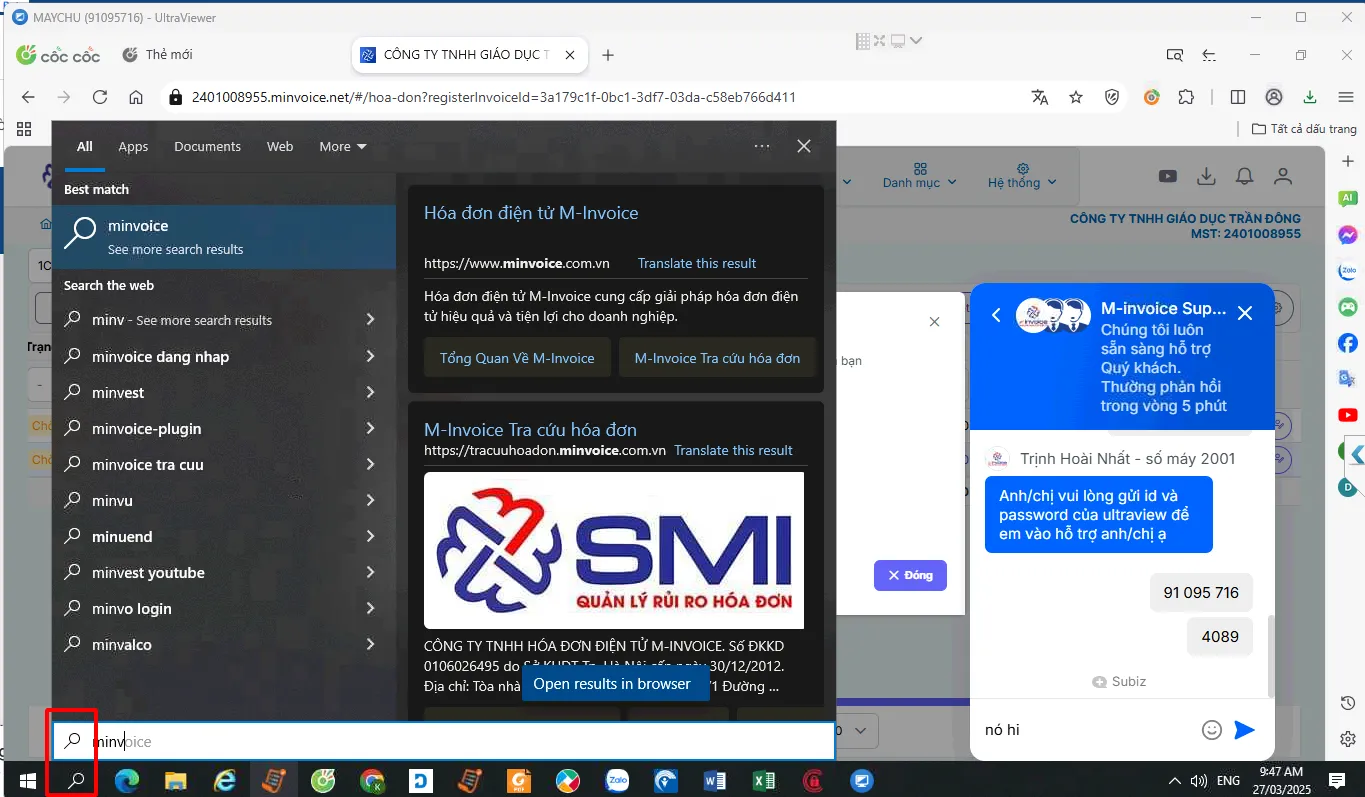The image size is (1365, 797).
Task: Expand arrow for 'minvalco' suggestion
Action: pyautogui.click(x=370, y=644)
